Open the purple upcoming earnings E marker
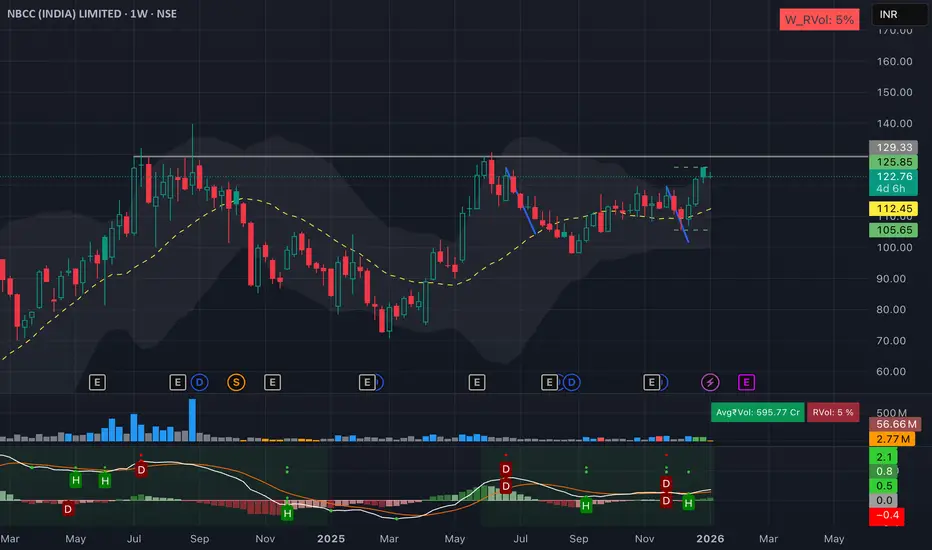932x550 pixels. 746,382
